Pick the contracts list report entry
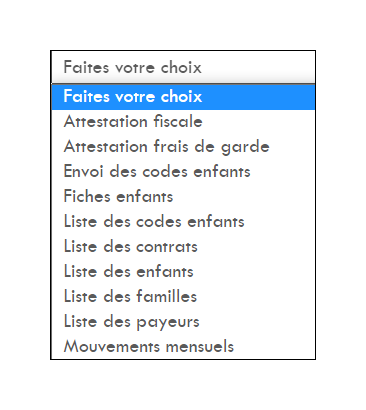This screenshot has height=410, width=366. (183, 247)
